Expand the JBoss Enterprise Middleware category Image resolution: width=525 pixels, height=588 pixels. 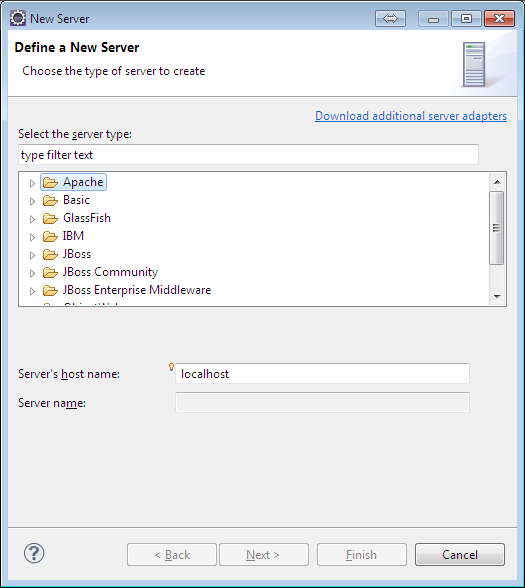coord(32,291)
